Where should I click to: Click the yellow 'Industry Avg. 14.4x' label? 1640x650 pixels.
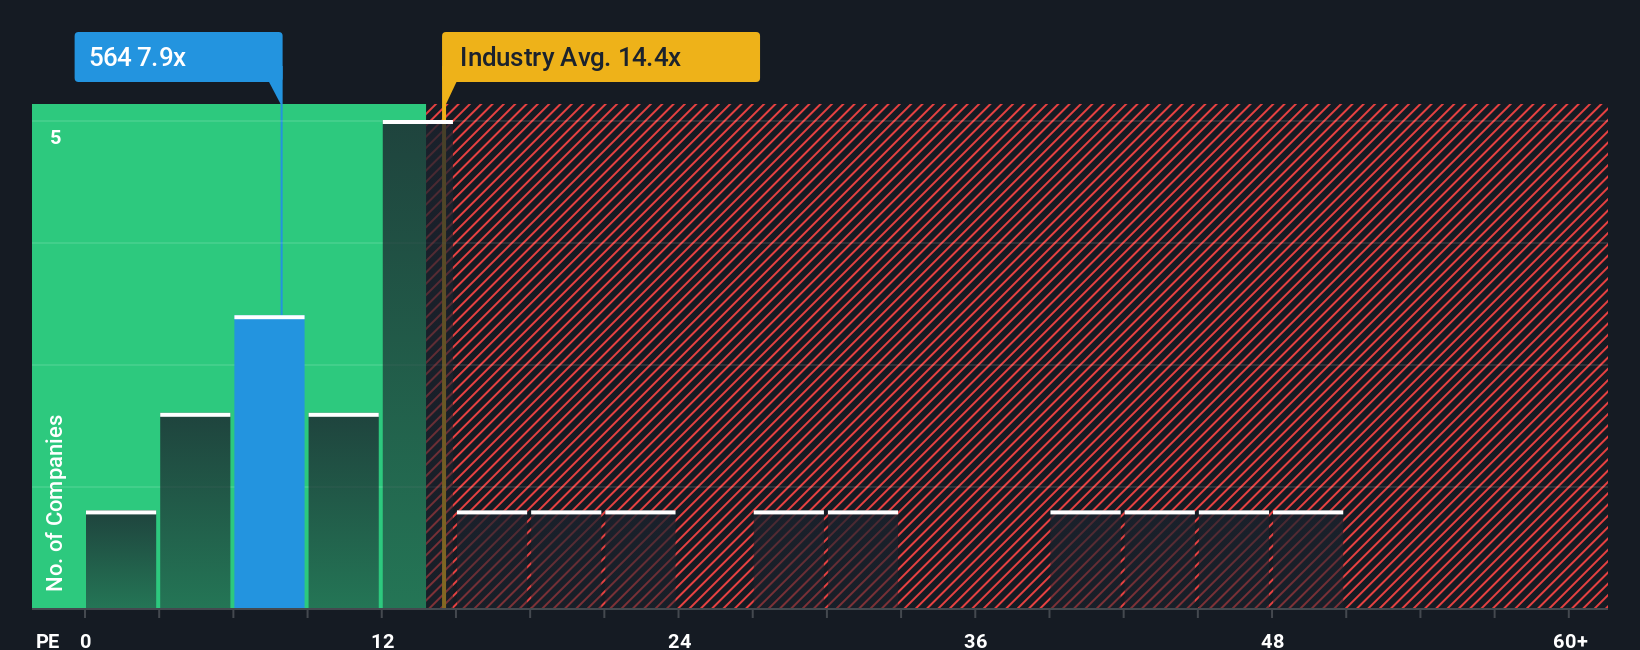click(601, 57)
